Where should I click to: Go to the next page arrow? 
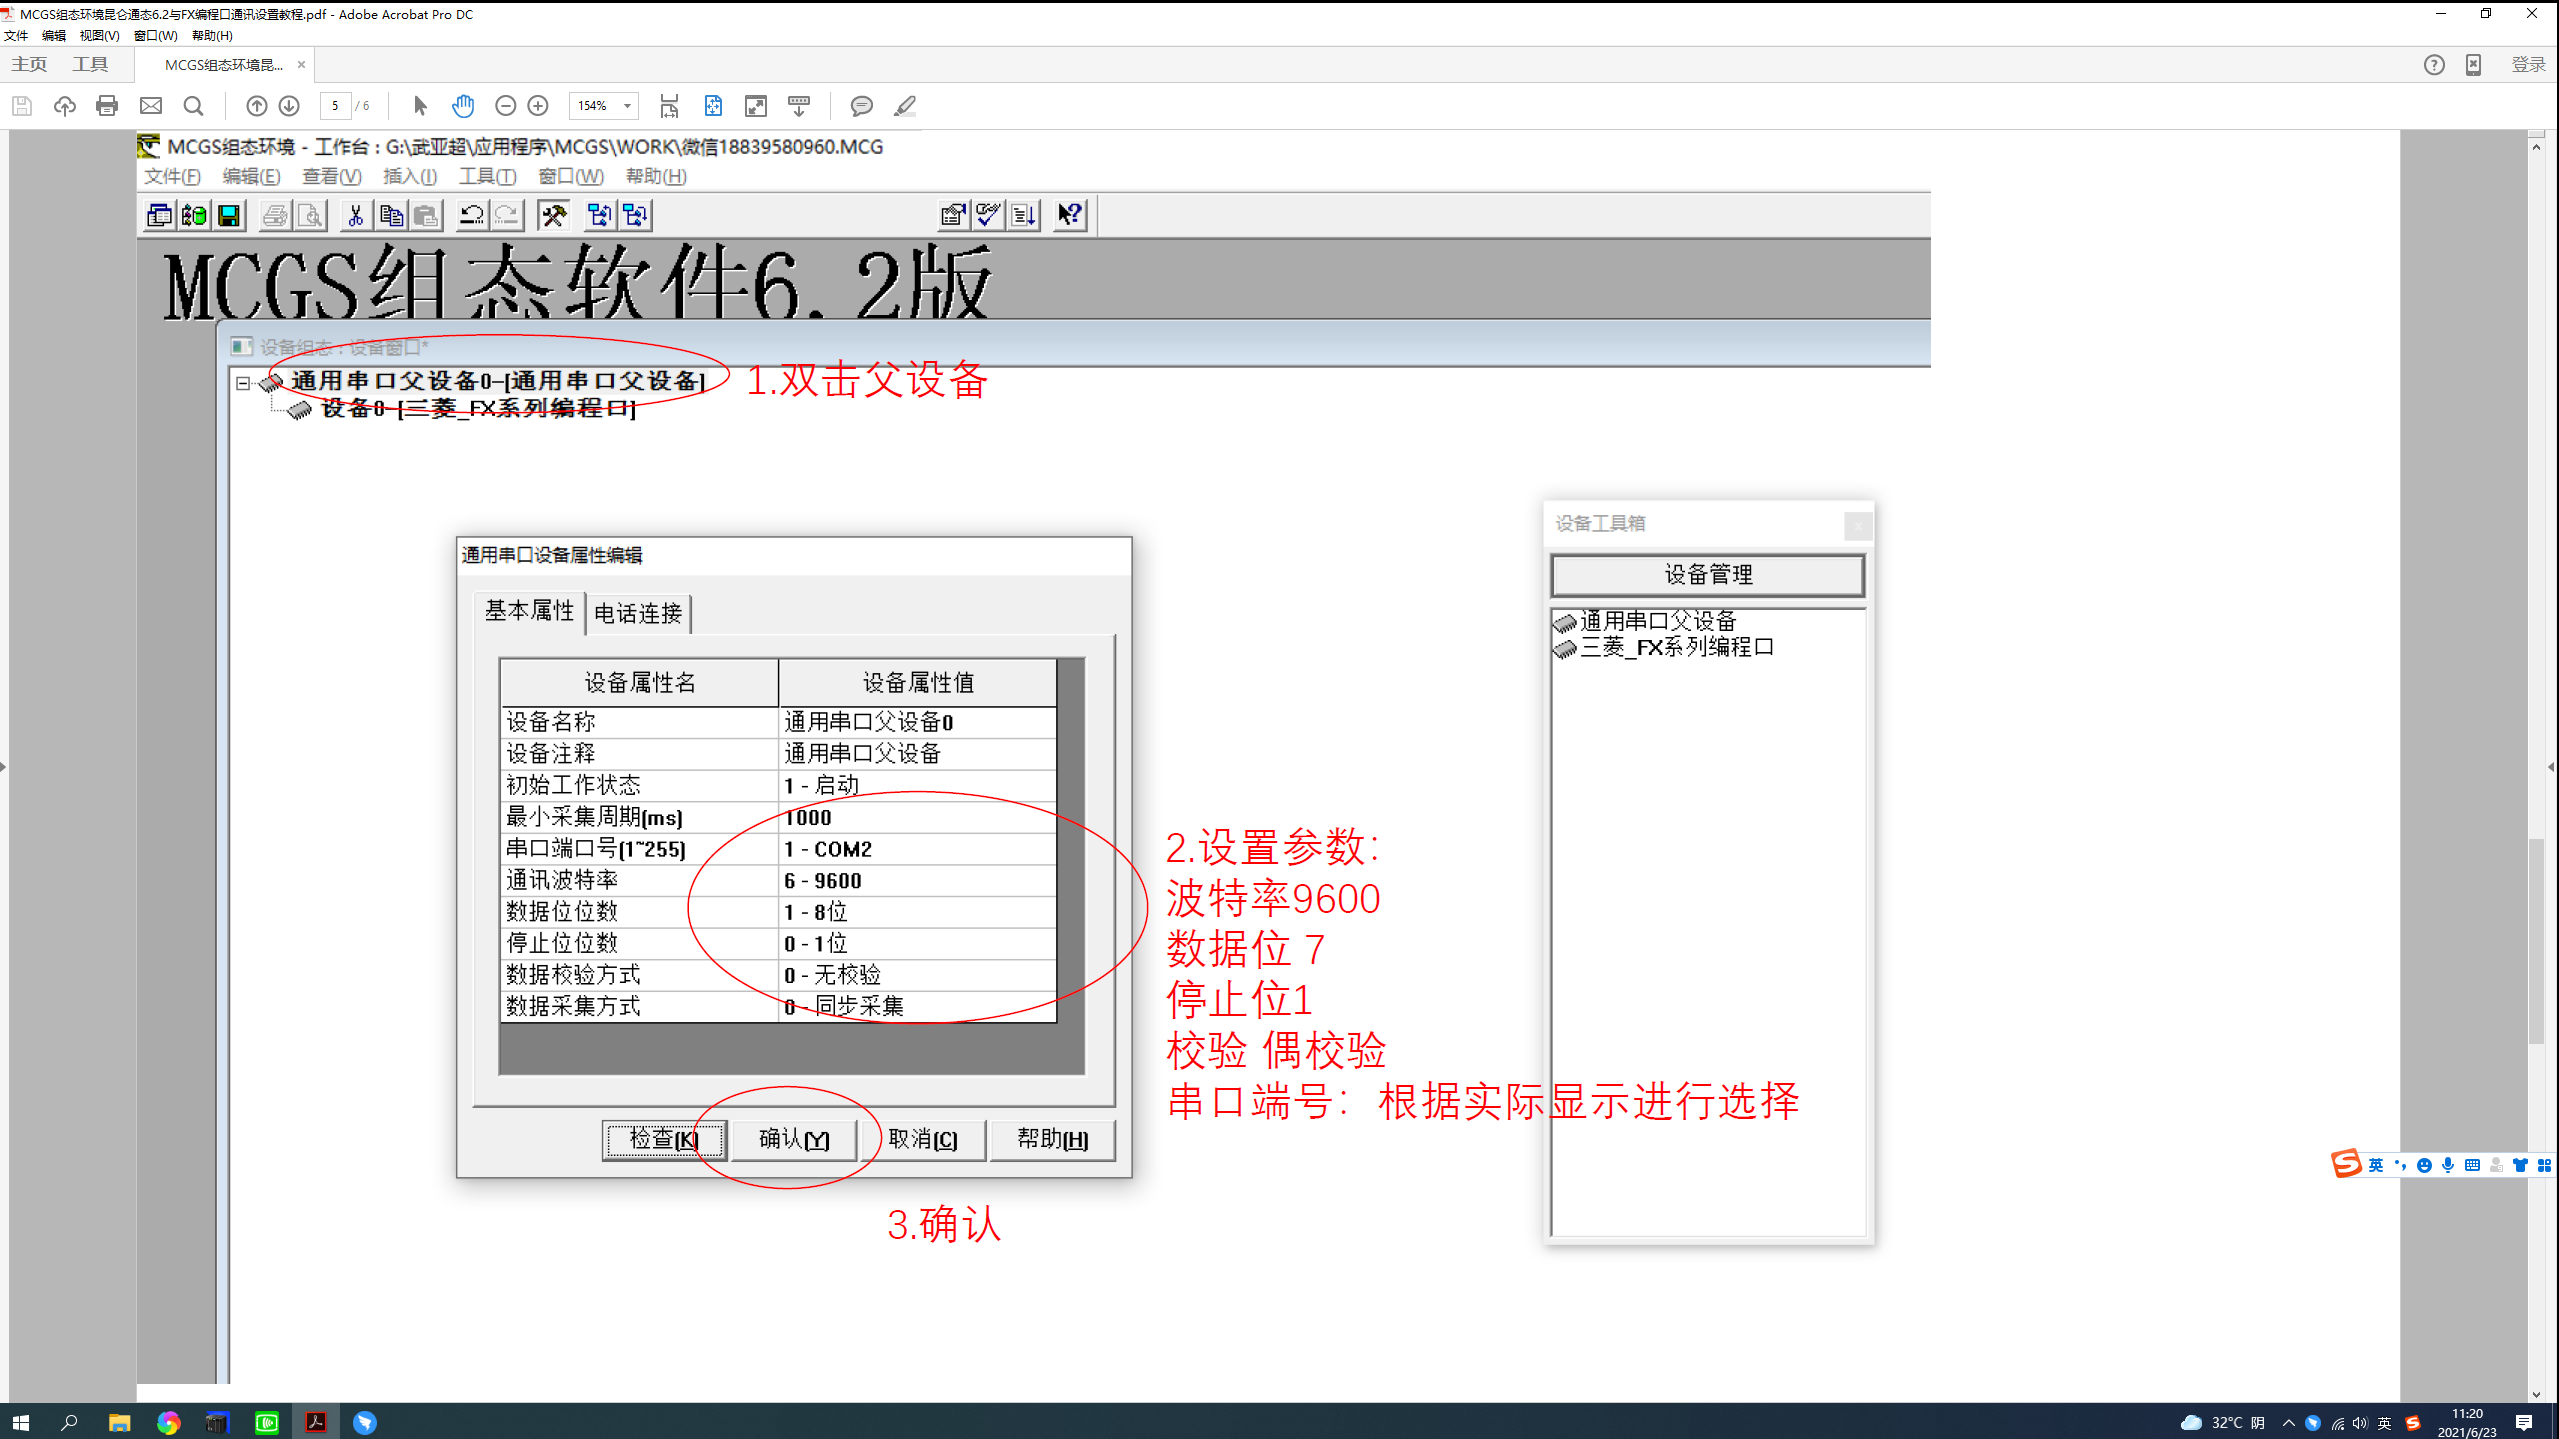[x=289, y=106]
